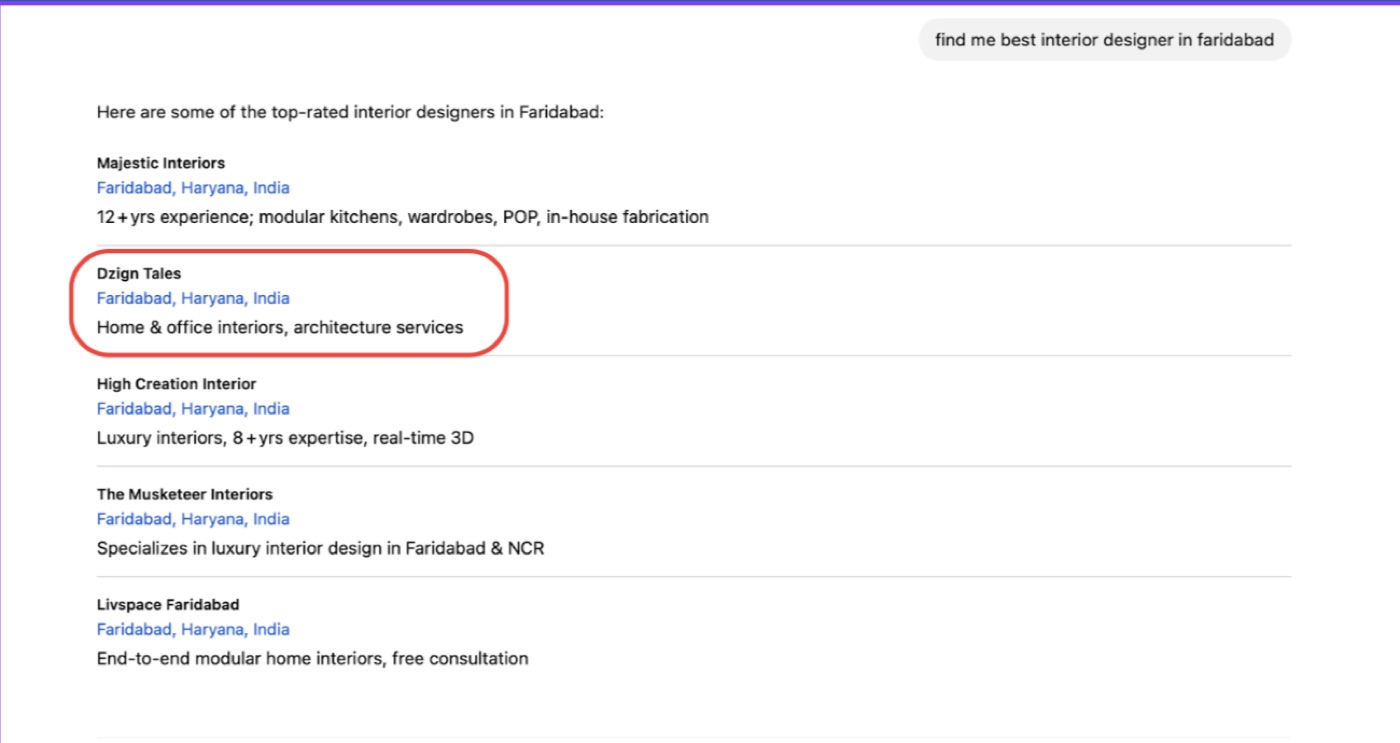This screenshot has width=1400, height=743.
Task: Open Majestic Interiors' Faridabad, Haryana, India location link
Action: 193,188
